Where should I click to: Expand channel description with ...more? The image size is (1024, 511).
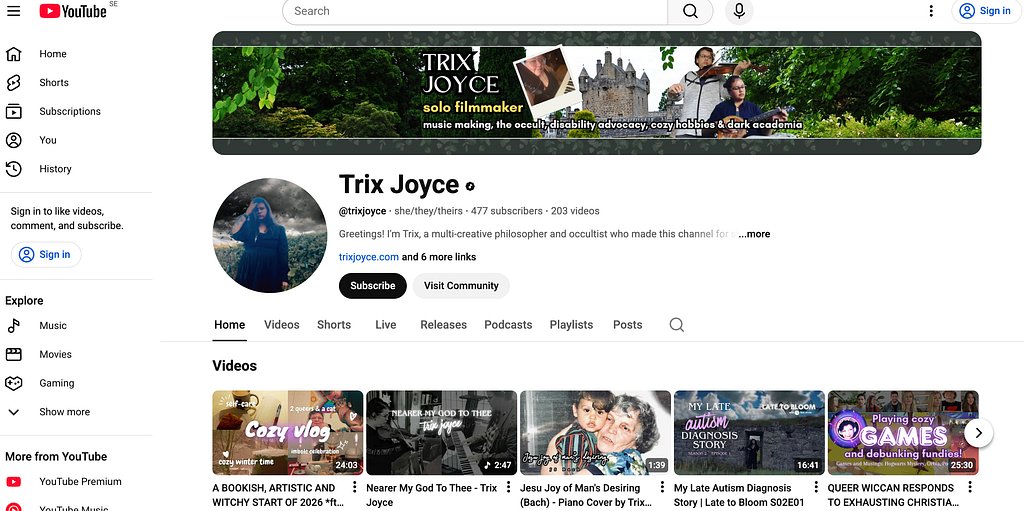coord(754,234)
